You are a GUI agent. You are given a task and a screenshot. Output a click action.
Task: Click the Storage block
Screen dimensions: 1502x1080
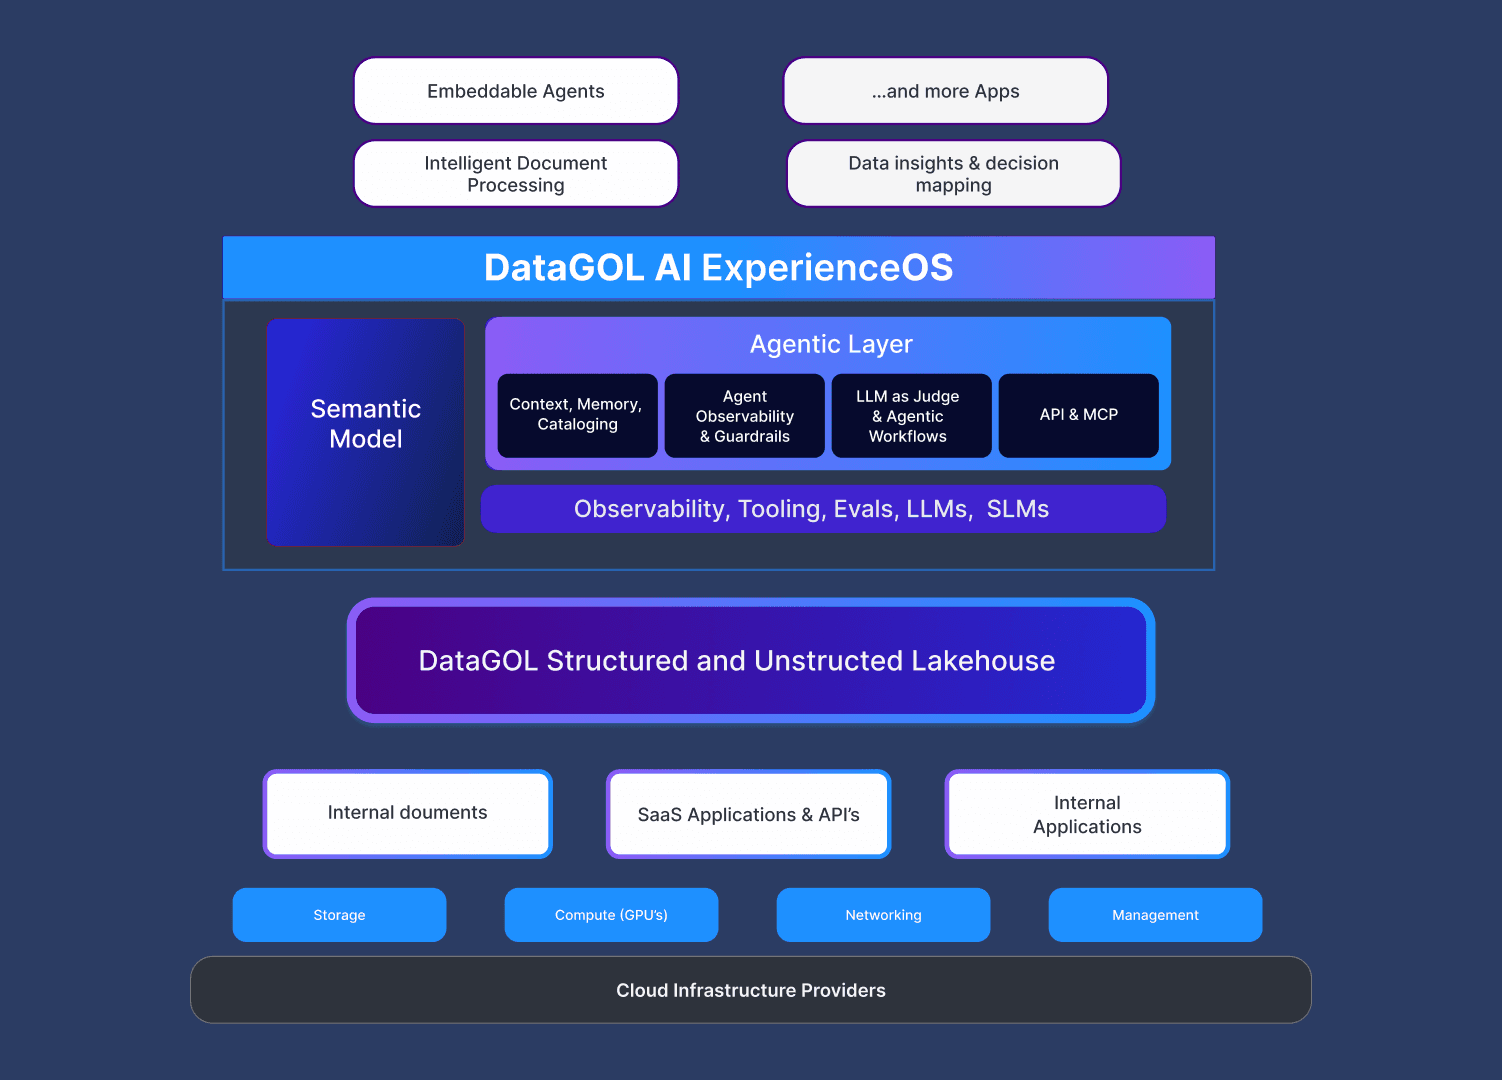[340, 915]
